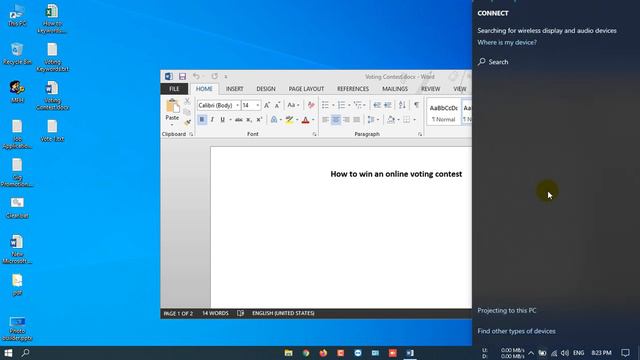Open the highlight color dropdown arrow

[x=297, y=120]
